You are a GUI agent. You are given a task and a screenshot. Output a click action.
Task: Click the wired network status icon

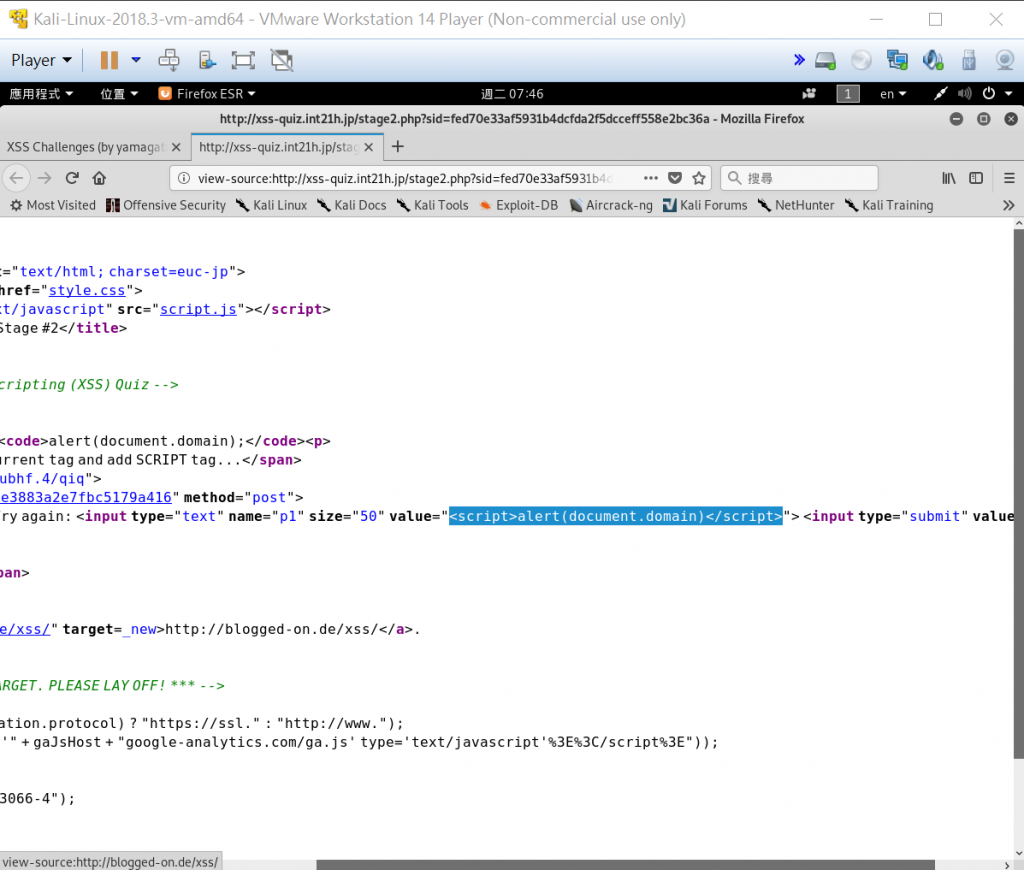tap(940, 93)
